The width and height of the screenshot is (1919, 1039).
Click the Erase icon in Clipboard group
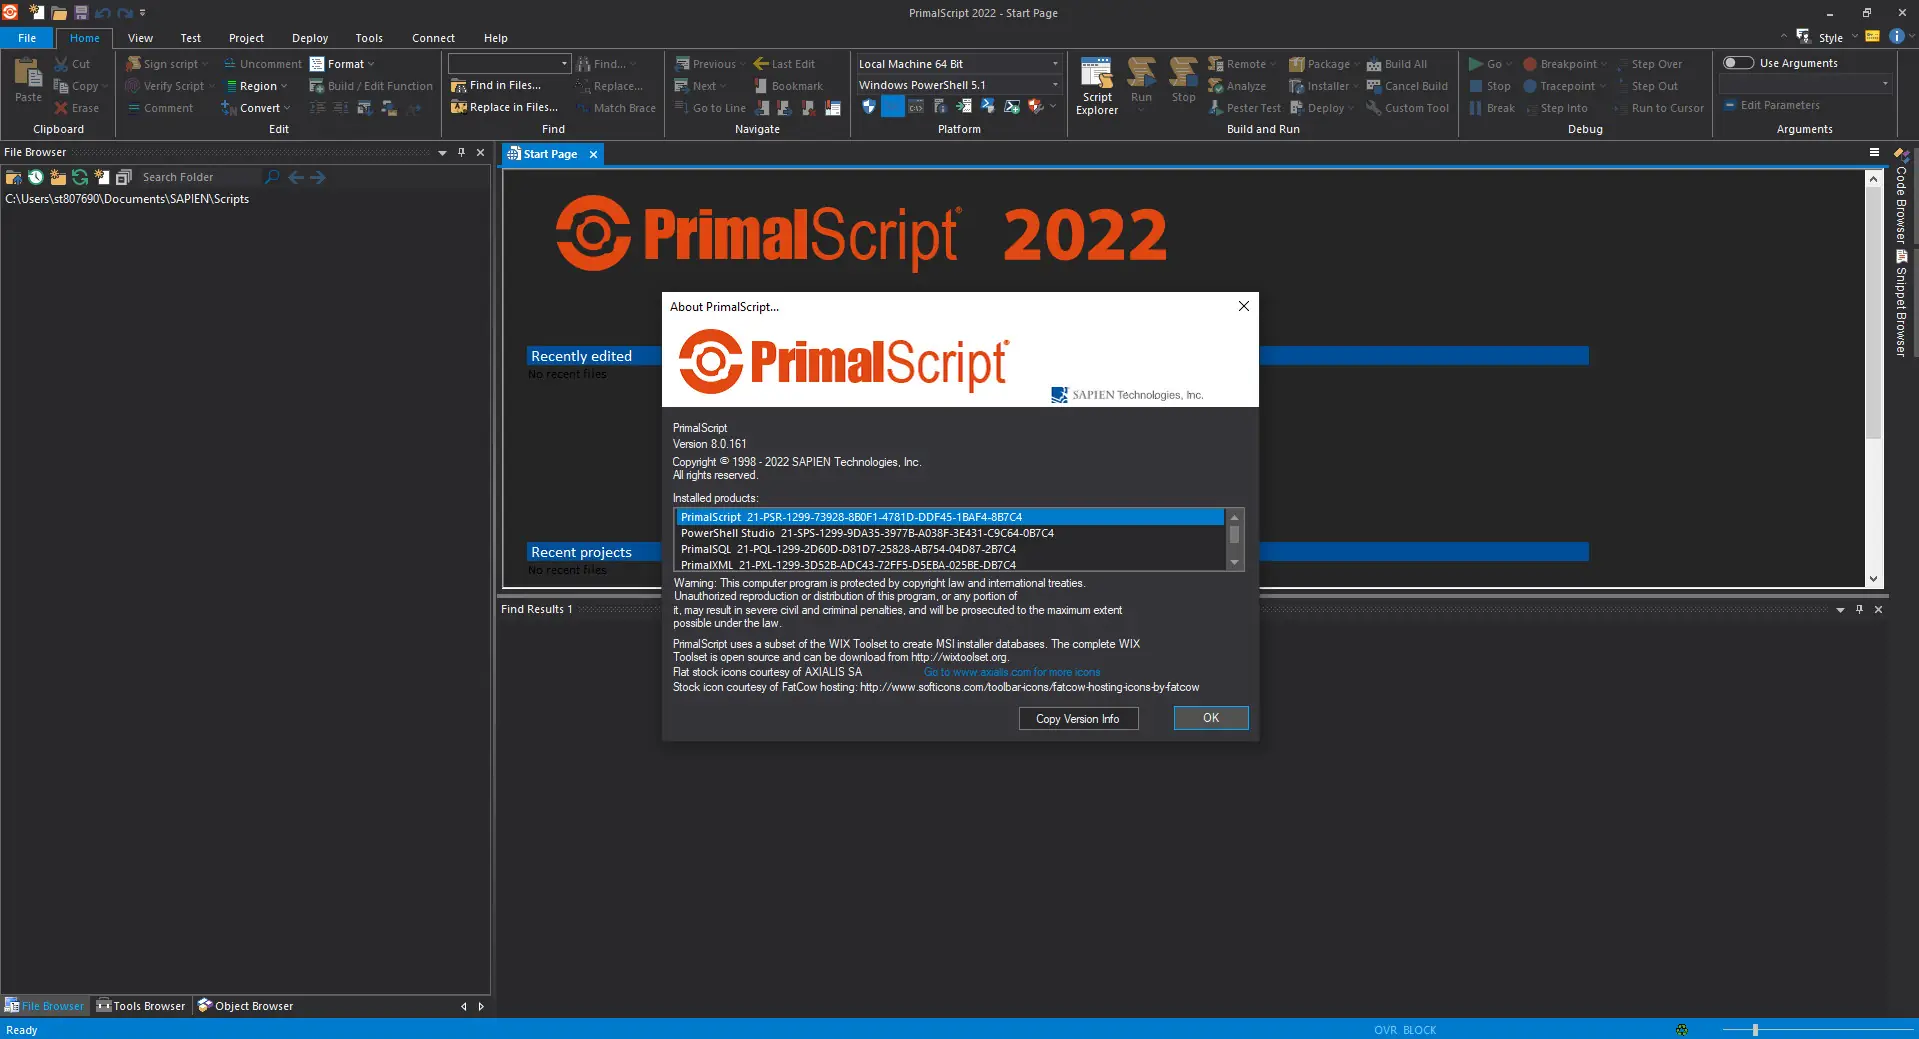click(x=62, y=108)
